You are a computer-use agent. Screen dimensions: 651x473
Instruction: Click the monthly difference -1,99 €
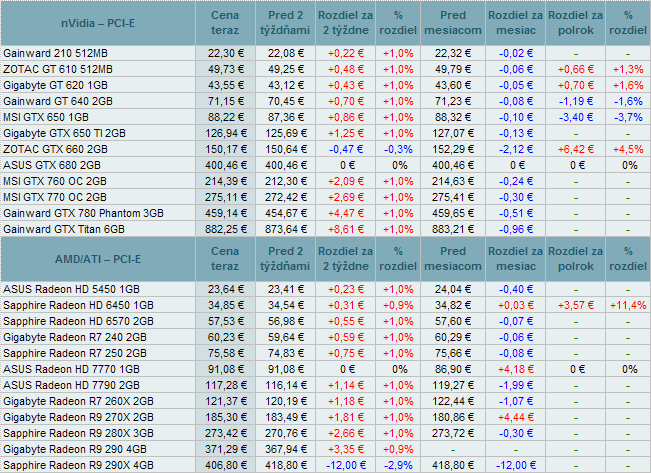[516, 385]
